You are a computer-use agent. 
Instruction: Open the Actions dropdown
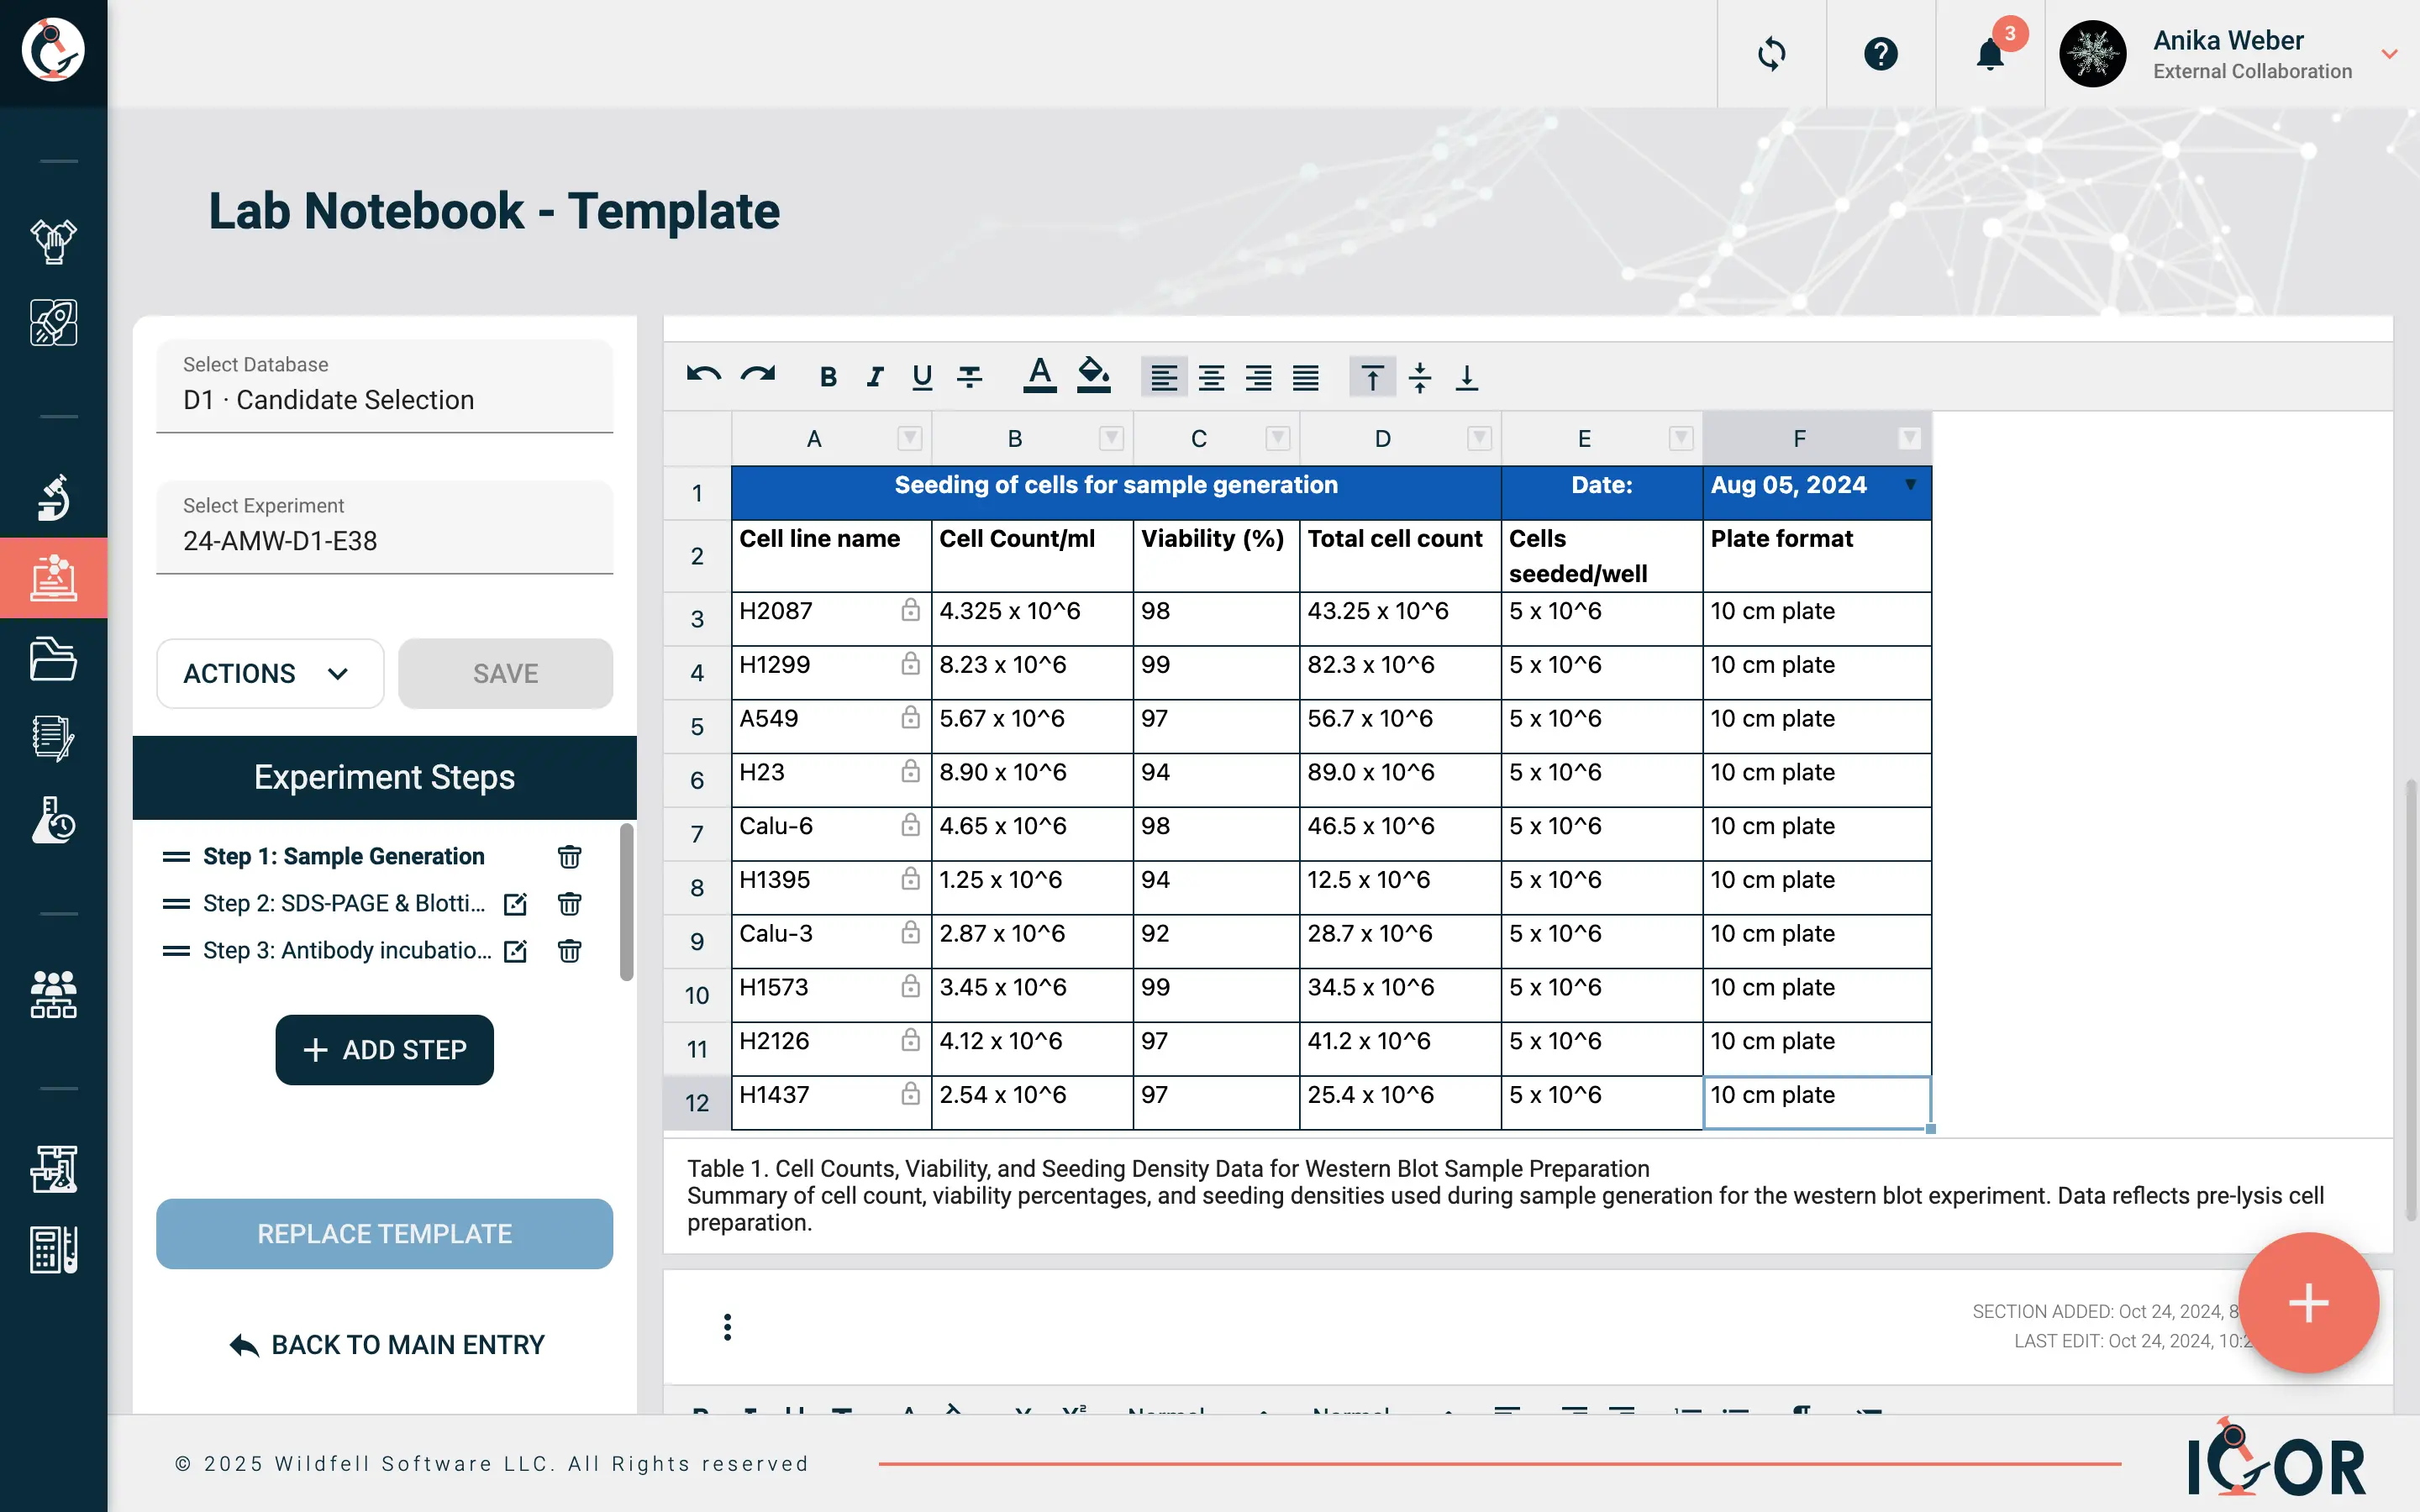pyautogui.click(x=268, y=673)
